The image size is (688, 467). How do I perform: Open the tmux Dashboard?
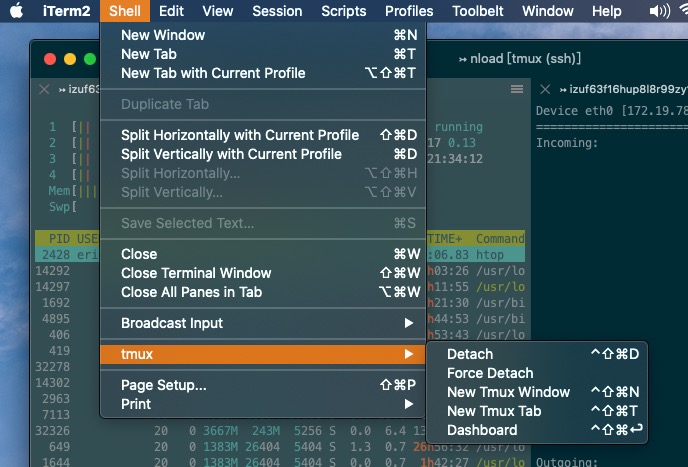tap(537, 430)
